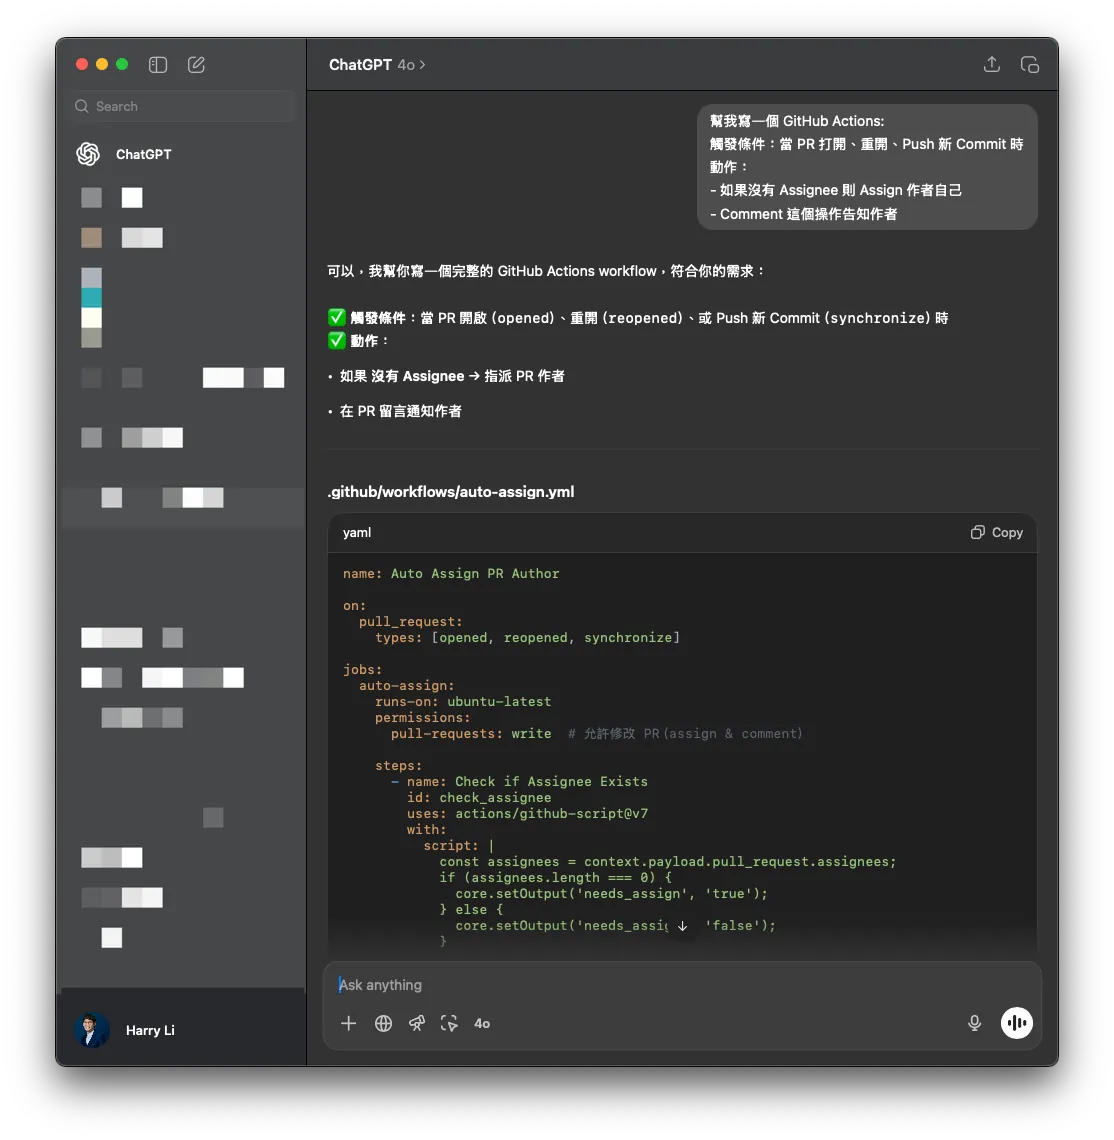Click the scroll-to-bottom arrow button
Screen dimensions: 1114x1140
coord(682,926)
